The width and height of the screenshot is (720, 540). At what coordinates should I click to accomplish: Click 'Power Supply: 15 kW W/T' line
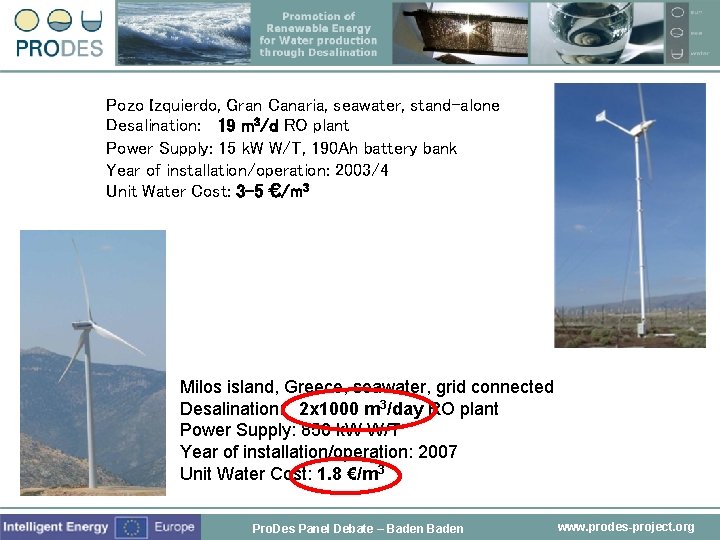tap(281, 148)
